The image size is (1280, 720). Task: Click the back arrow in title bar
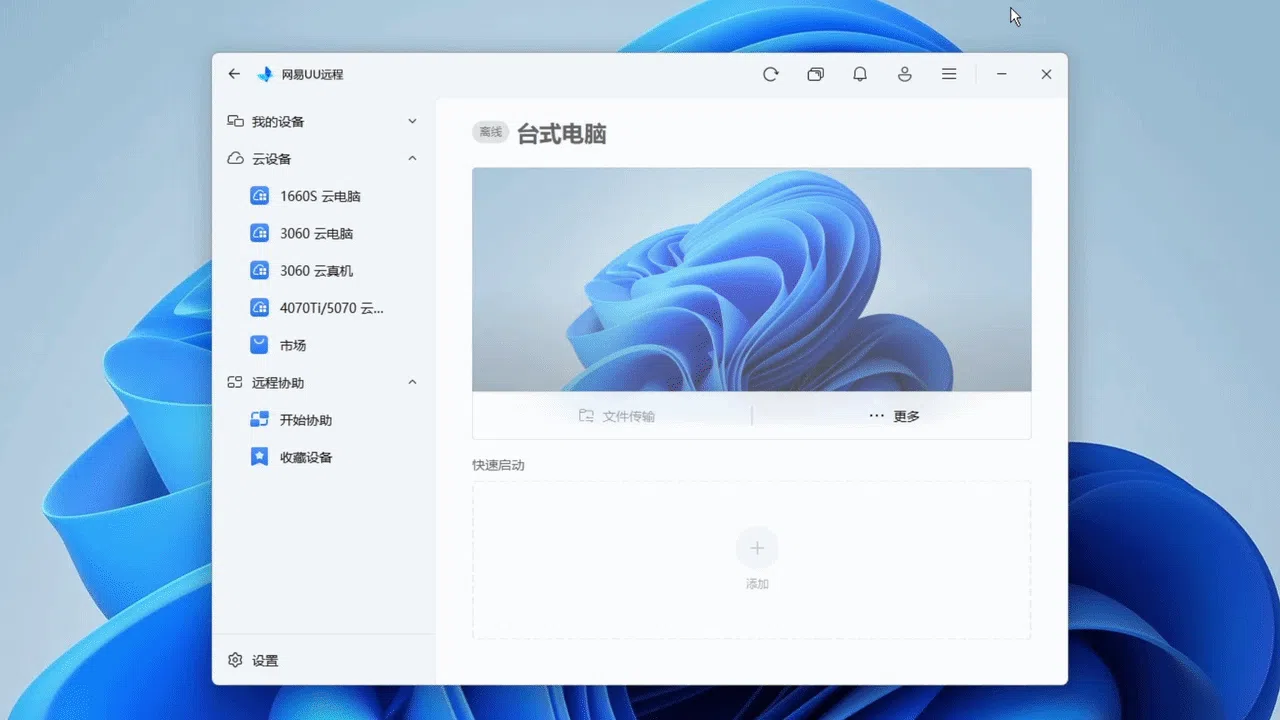point(234,74)
